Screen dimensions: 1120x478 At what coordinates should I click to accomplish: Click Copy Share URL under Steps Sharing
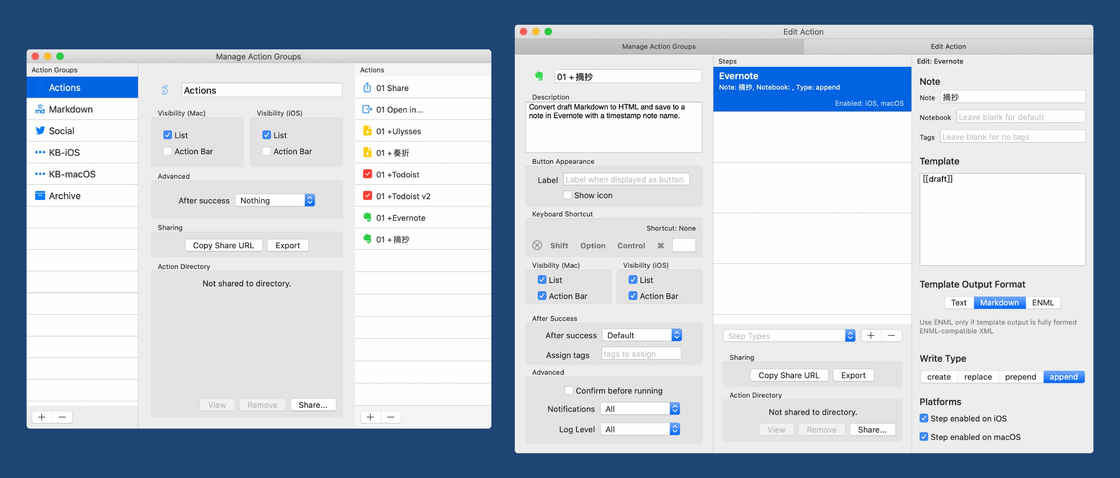[x=789, y=375]
